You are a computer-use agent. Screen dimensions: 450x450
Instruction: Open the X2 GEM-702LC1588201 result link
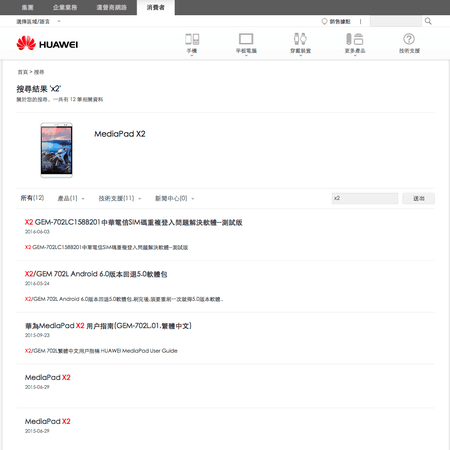[133, 222]
